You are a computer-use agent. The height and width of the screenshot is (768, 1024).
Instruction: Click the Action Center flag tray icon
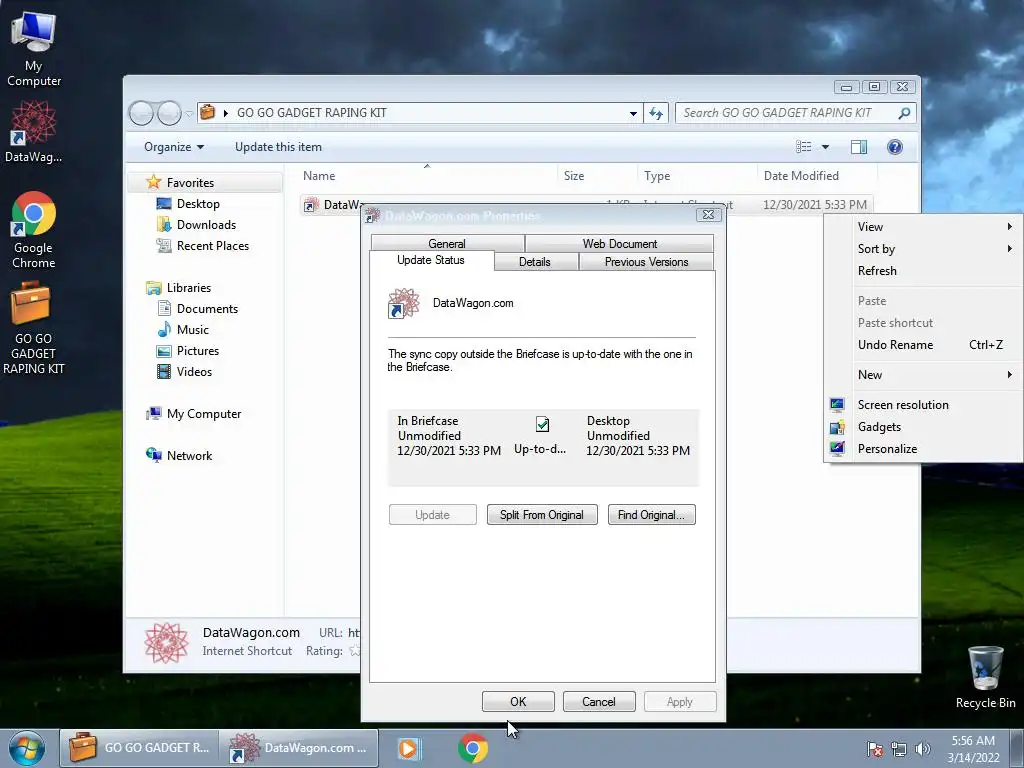pyautogui.click(x=875, y=749)
